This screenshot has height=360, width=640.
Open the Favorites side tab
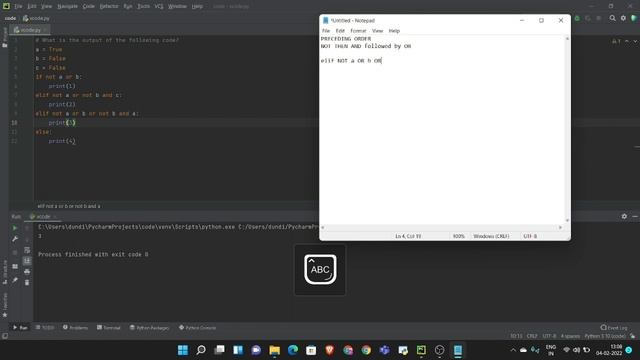[x=4, y=305]
